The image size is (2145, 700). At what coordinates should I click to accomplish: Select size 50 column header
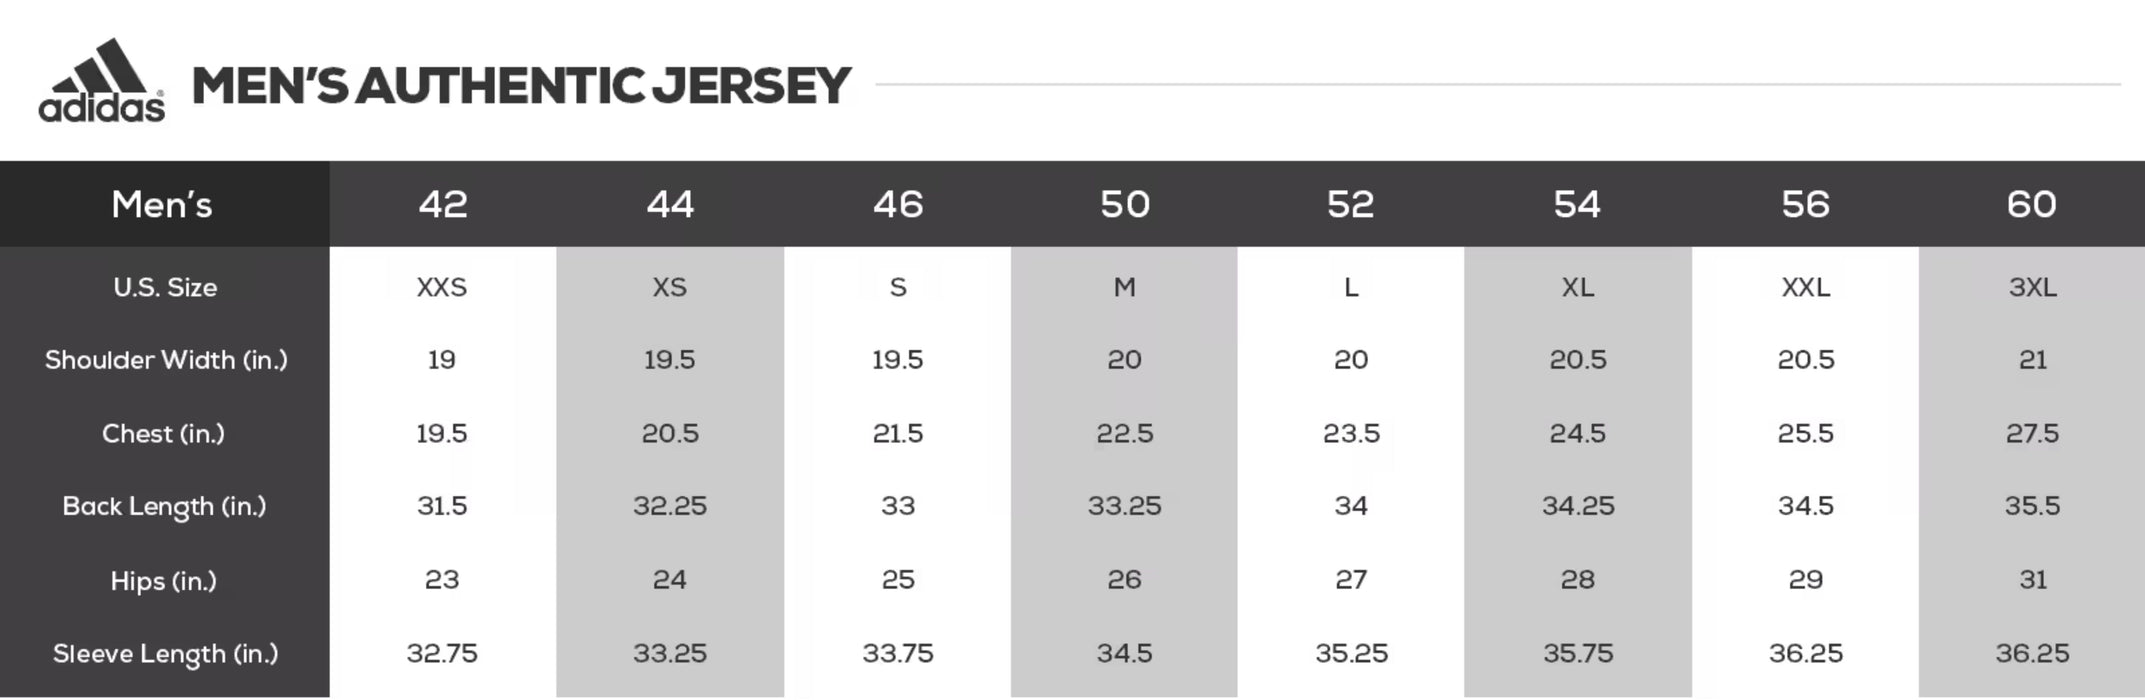(x=1124, y=204)
